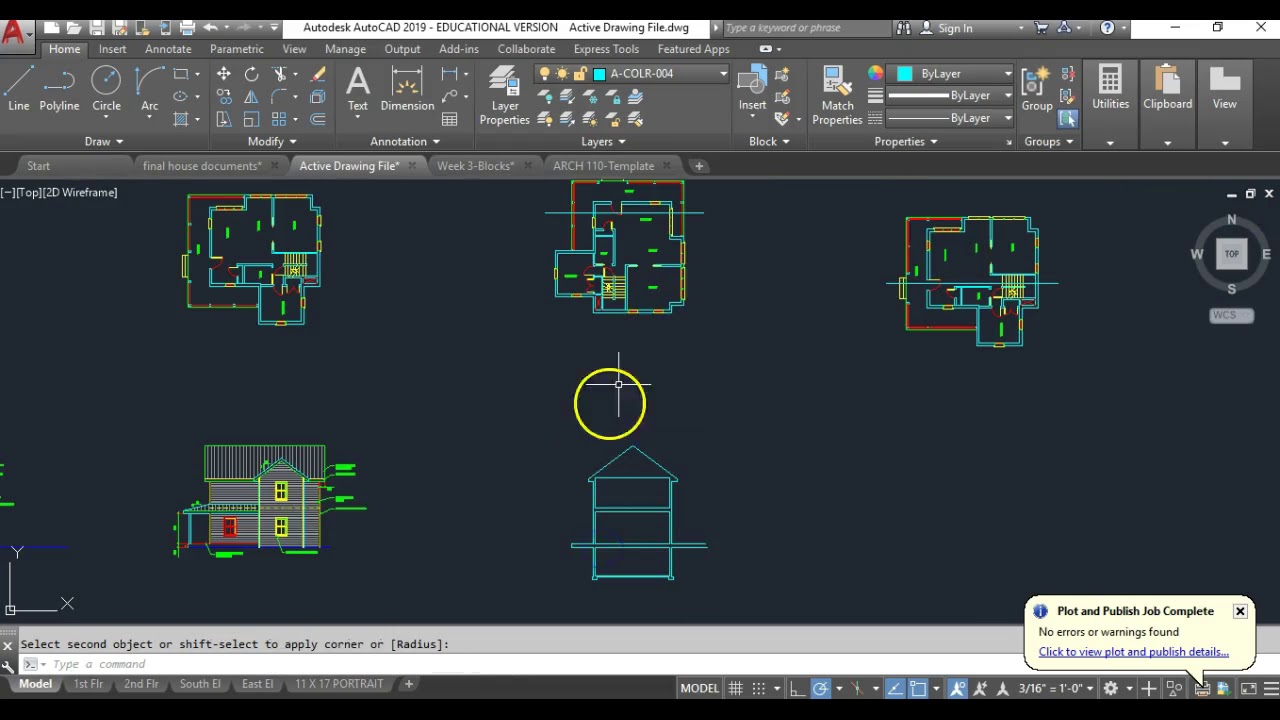Click the Scale tool icon
Screen dimensions: 1280x720
tap(251, 119)
